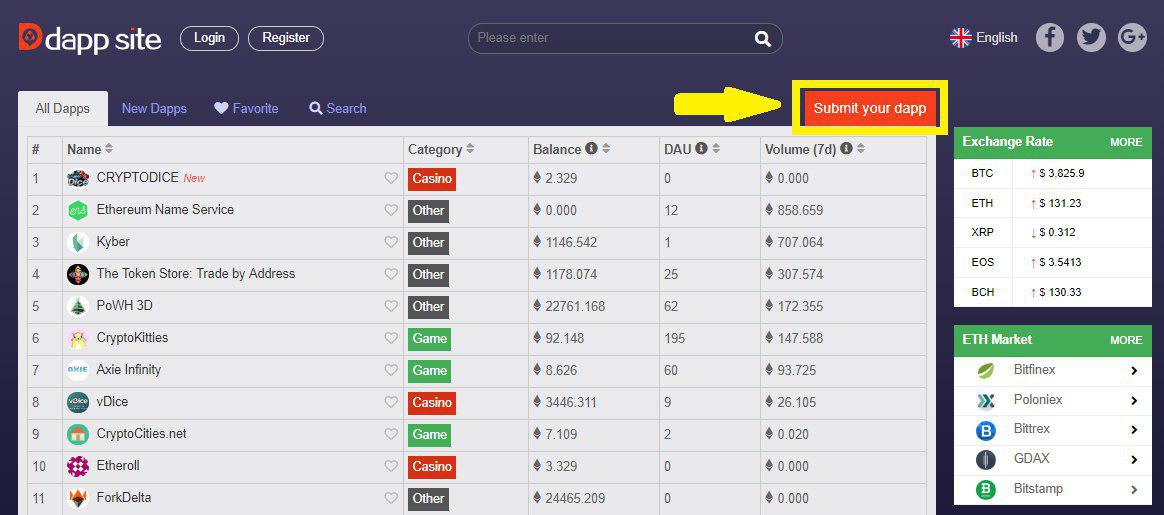This screenshot has height=515, width=1164.
Task: Open MORE in Exchange Rate panel
Action: [x=1126, y=142]
